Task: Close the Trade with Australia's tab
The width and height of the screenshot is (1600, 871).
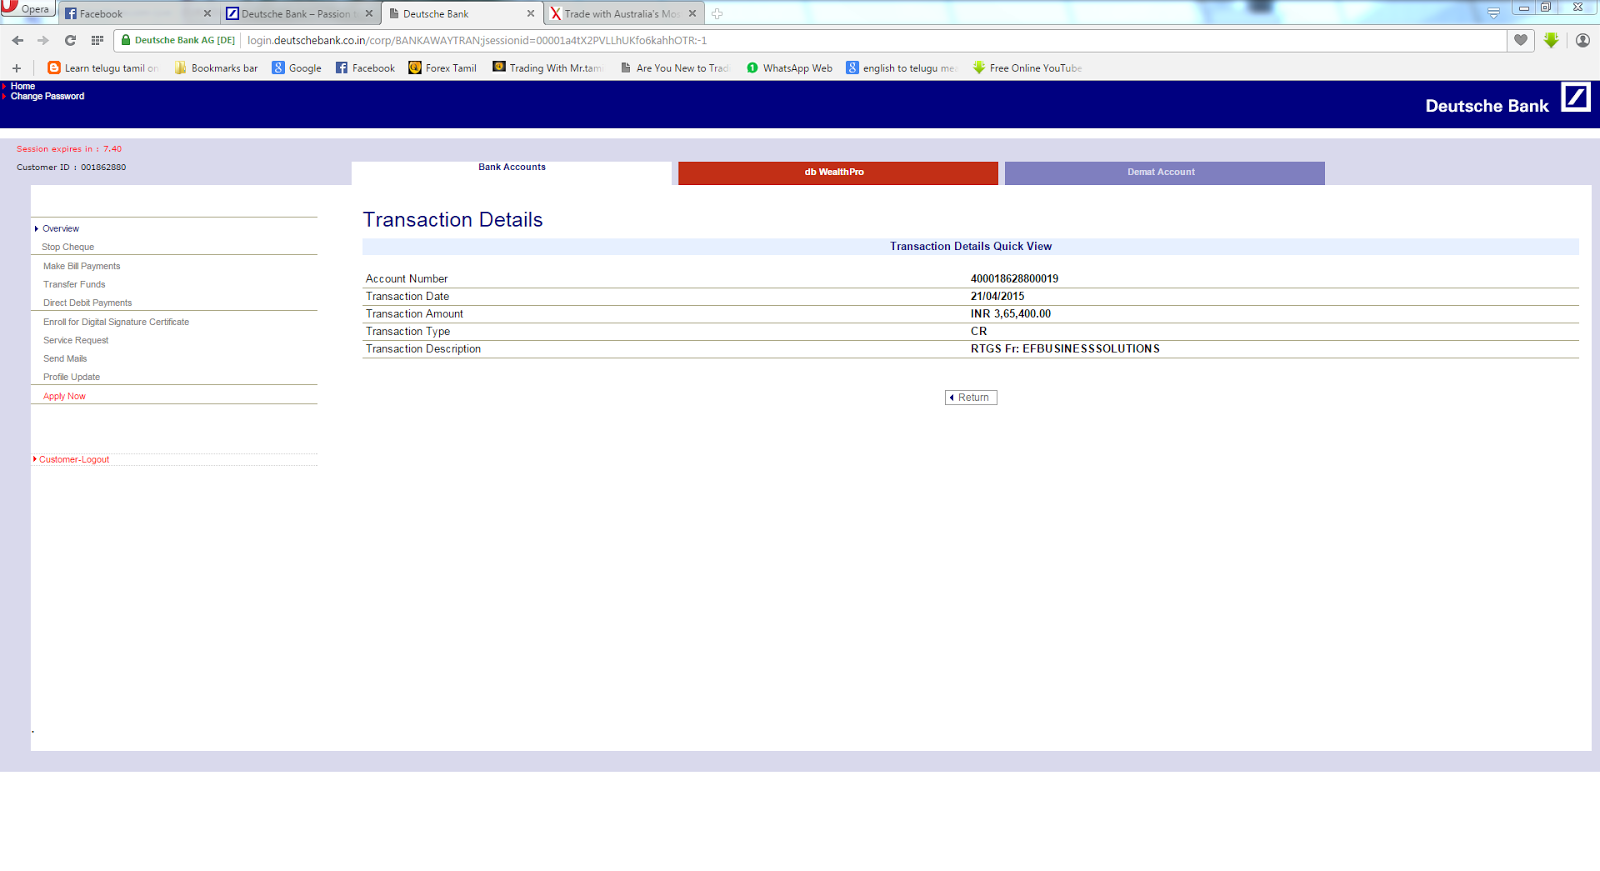Action: (x=692, y=14)
